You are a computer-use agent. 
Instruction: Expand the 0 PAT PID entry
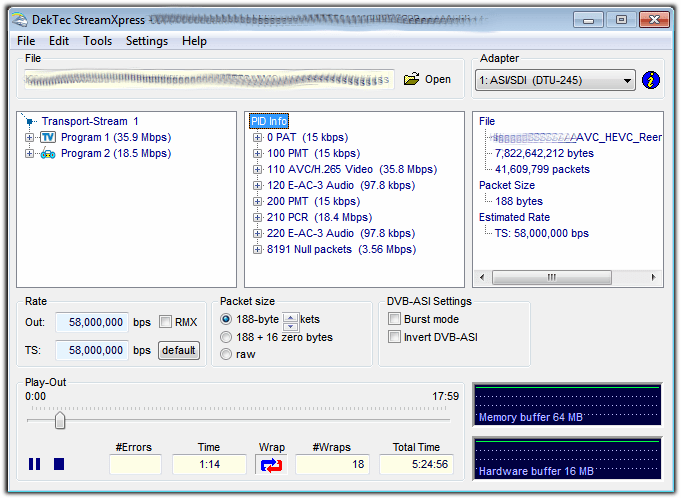(258, 138)
